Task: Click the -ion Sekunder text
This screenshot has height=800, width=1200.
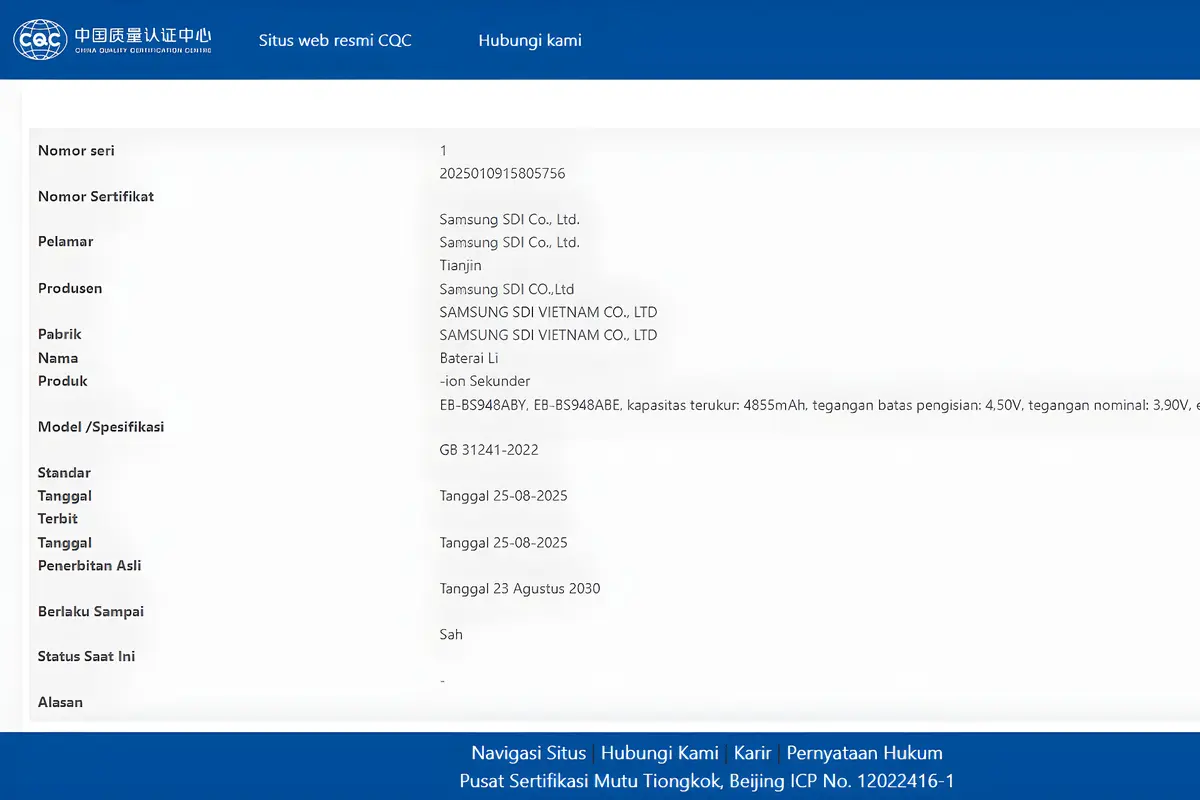Action: [x=485, y=381]
